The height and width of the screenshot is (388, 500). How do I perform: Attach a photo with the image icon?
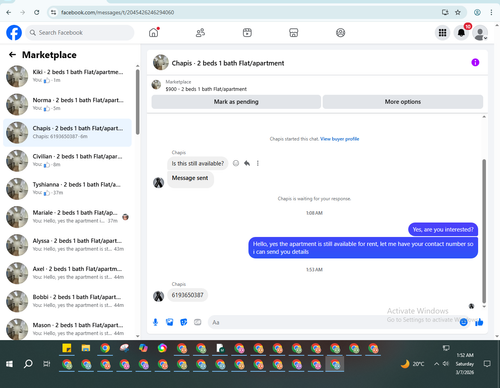(x=170, y=322)
